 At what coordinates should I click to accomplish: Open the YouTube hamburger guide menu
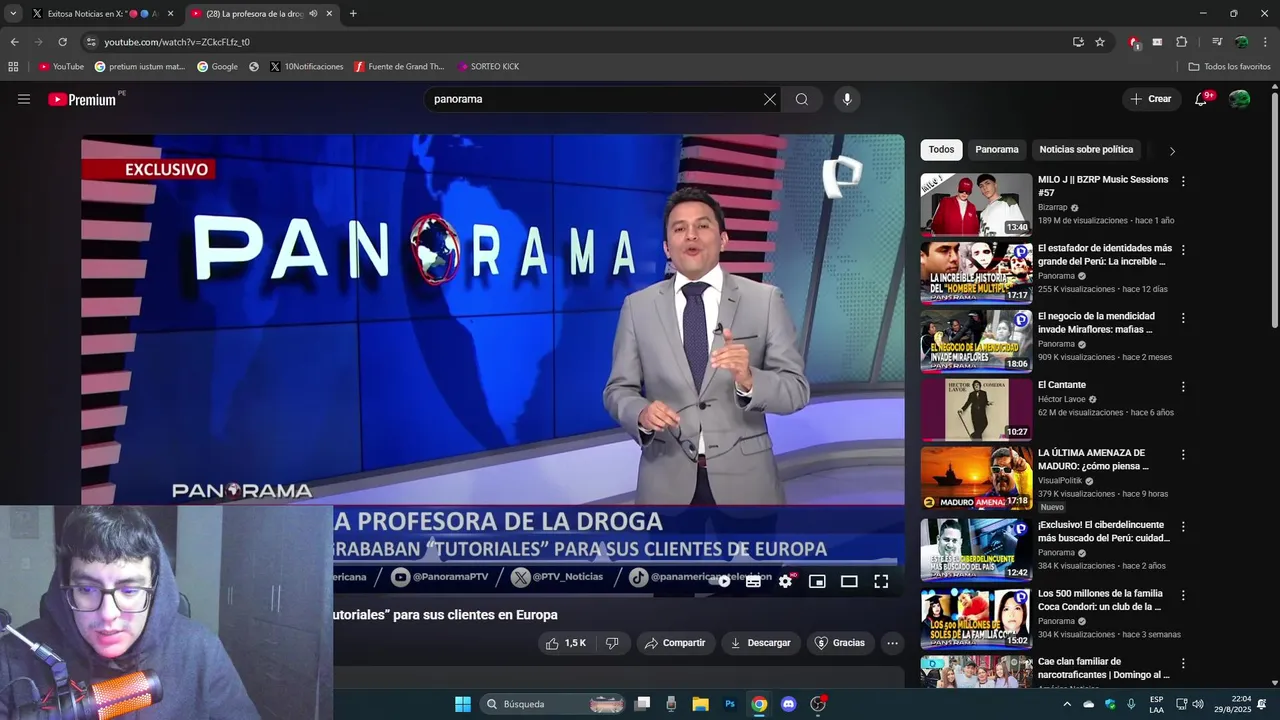(24, 99)
